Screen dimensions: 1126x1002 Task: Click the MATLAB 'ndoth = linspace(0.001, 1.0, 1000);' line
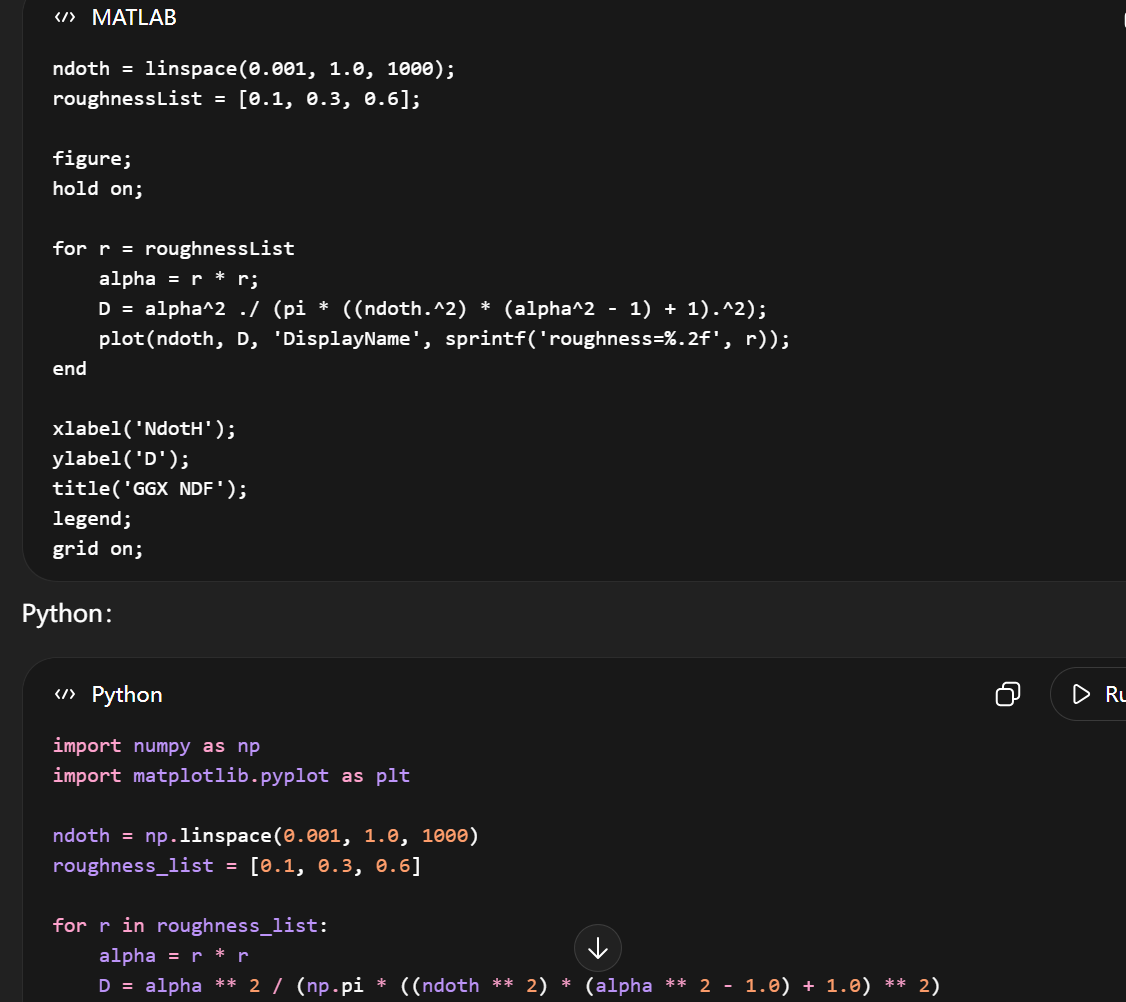pyautogui.click(x=253, y=69)
